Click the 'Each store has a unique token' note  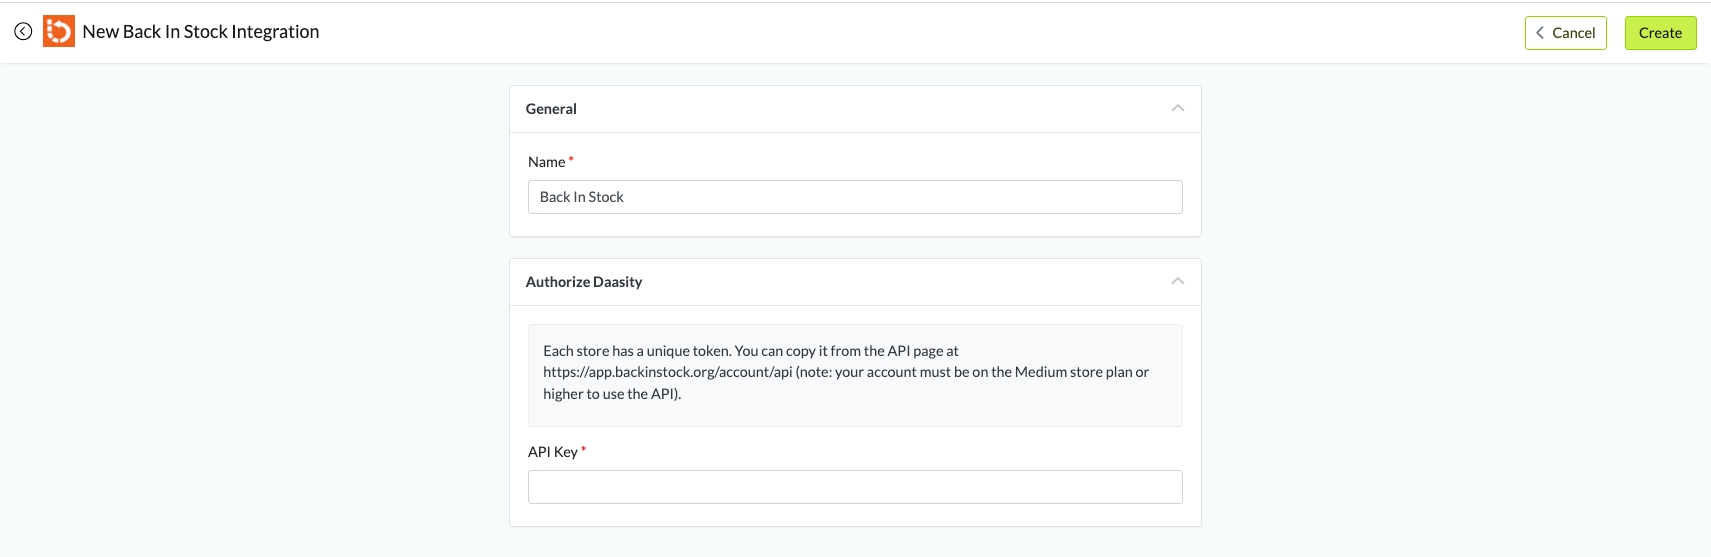637,351
